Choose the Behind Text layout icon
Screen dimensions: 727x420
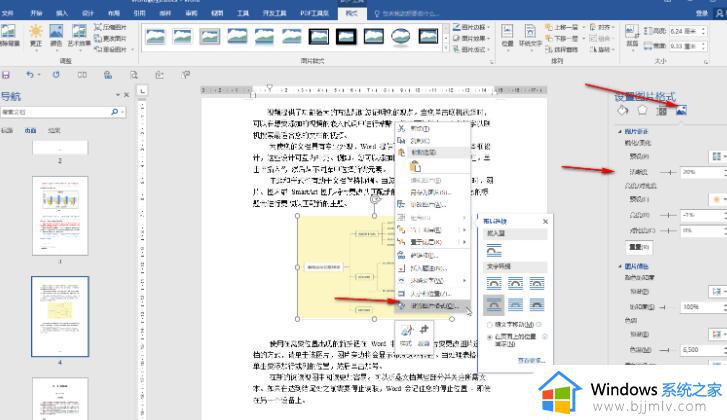click(x=515, y=304)
